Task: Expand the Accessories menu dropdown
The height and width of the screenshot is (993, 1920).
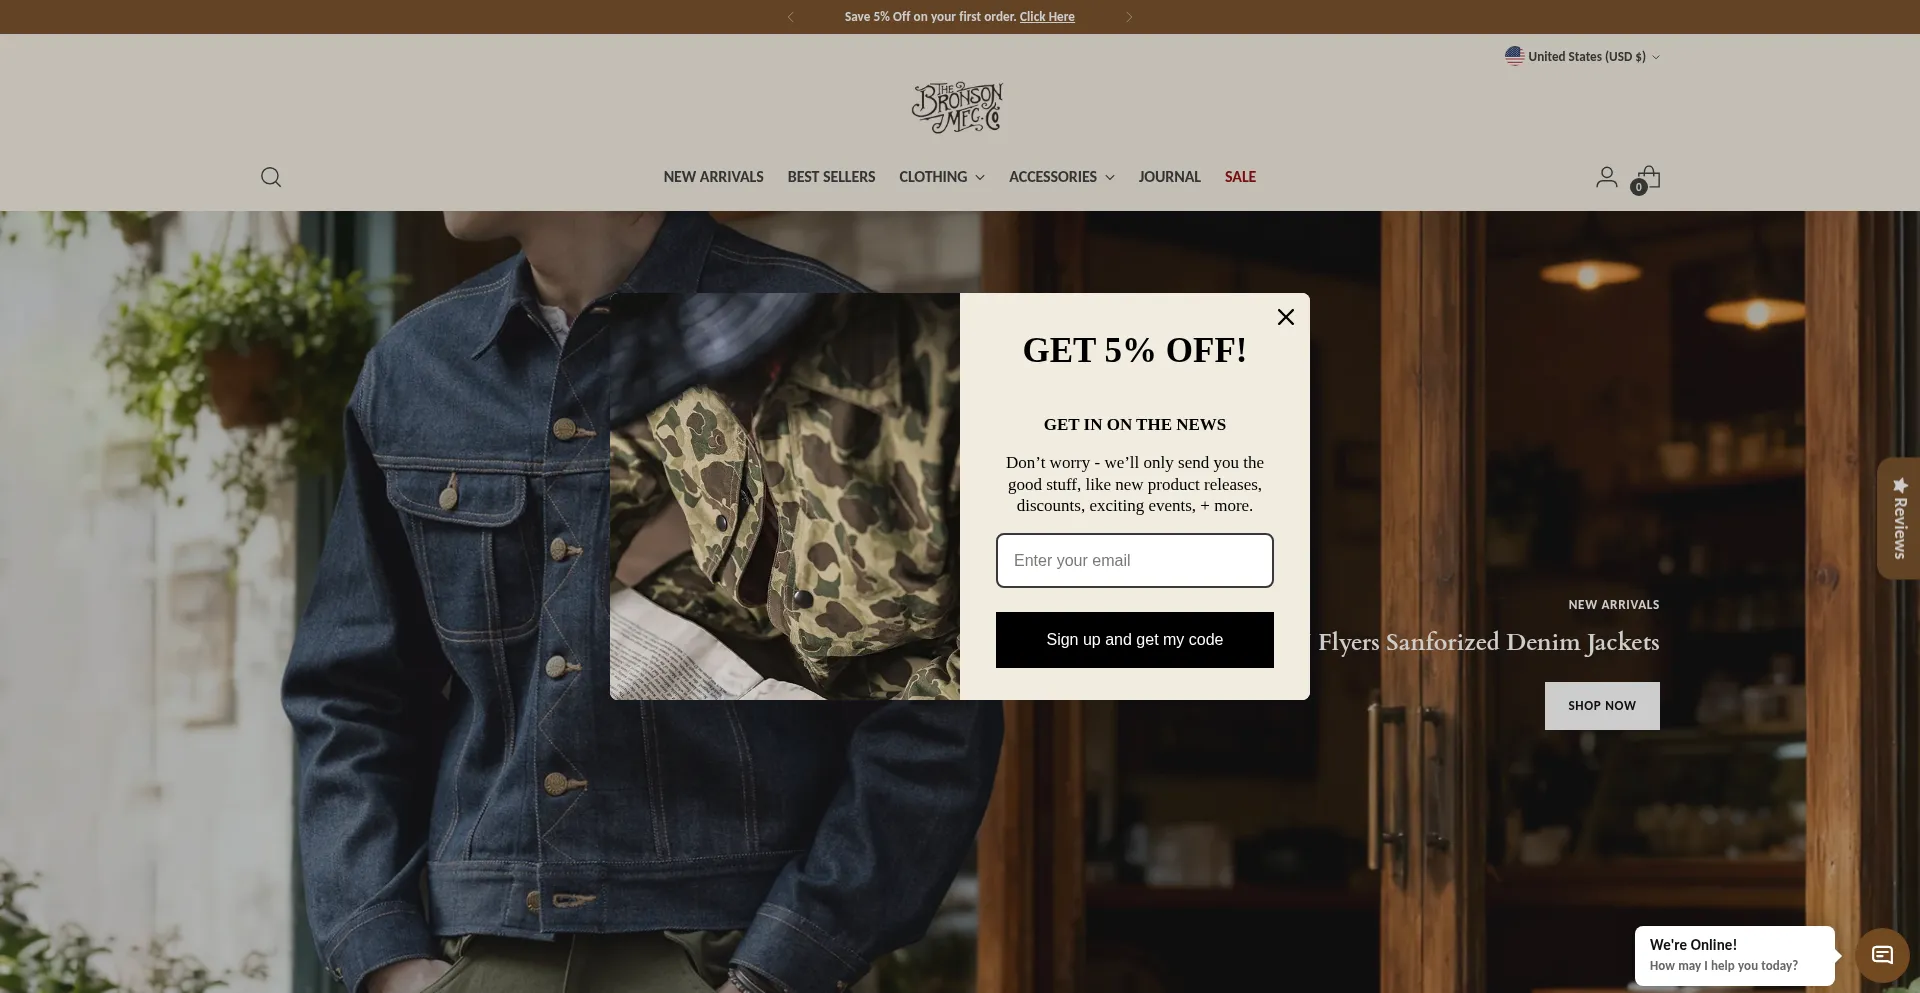Action: [1061, 177]
